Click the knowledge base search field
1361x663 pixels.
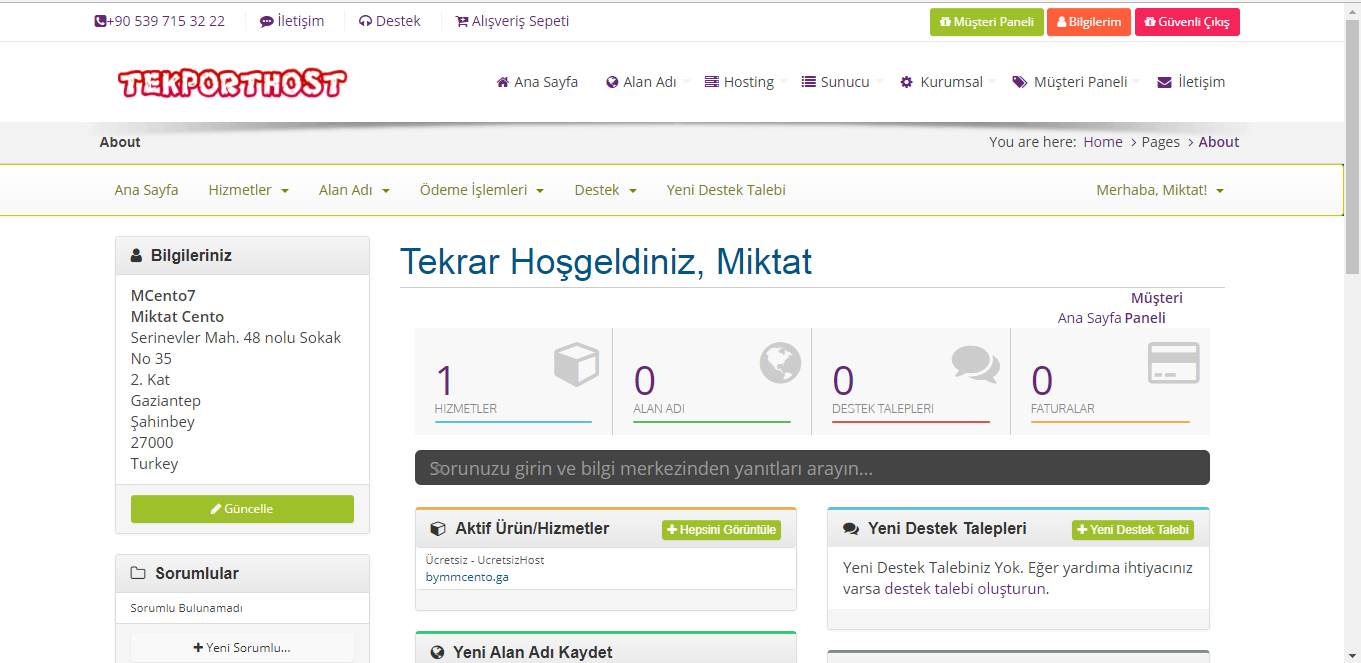click(x=812, y=468)
